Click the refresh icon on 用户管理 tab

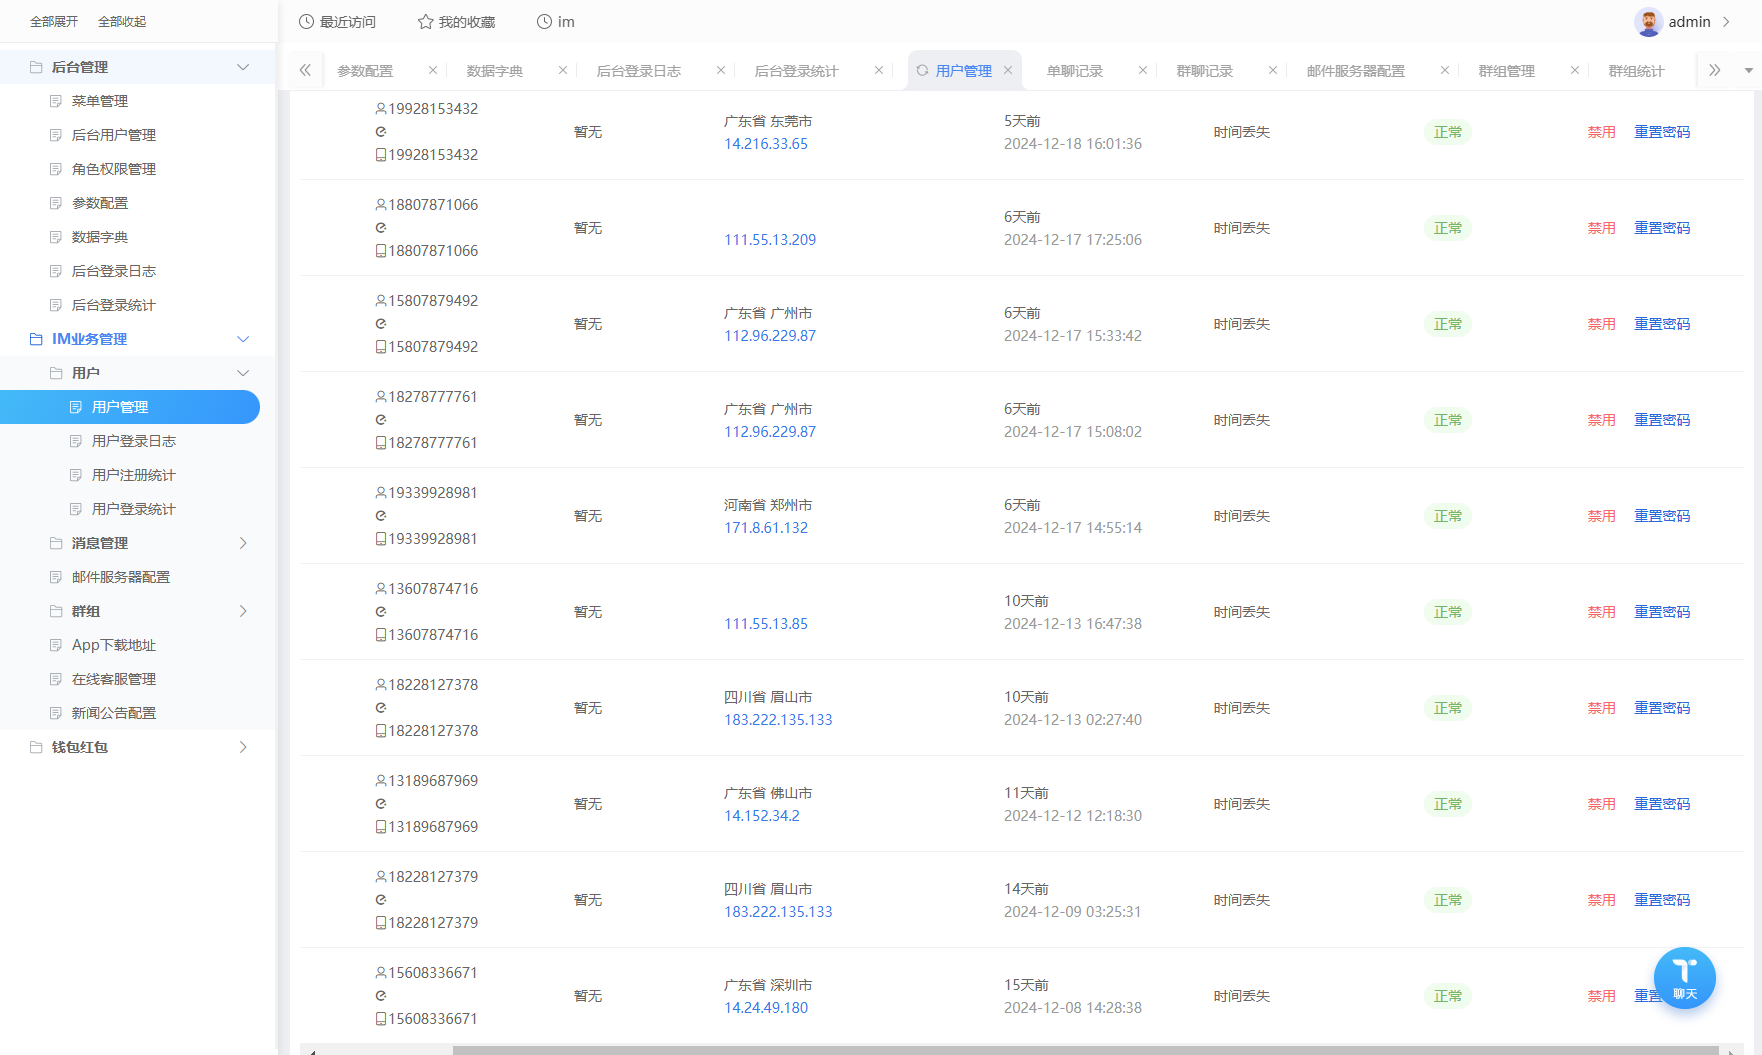coord(922,71)
